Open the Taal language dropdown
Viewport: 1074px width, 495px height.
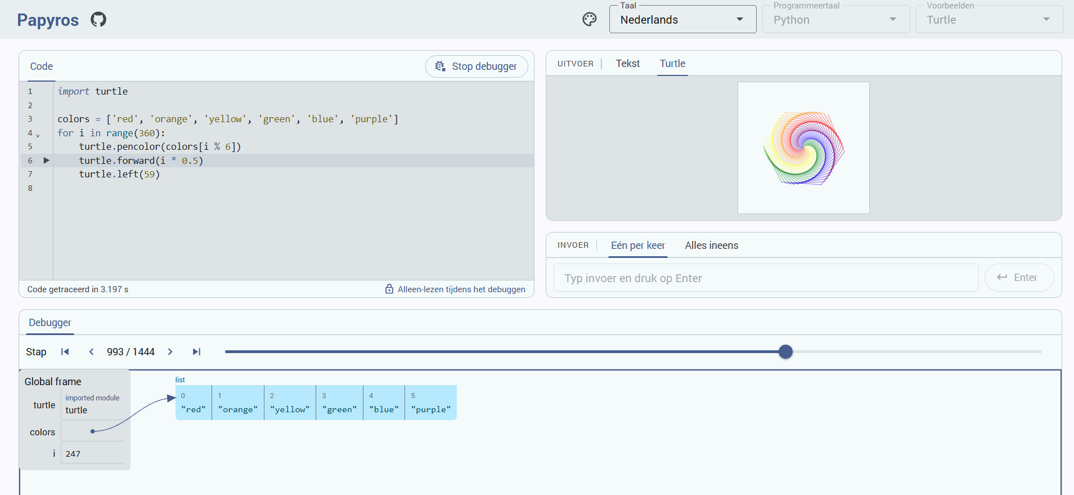[682, 19]
